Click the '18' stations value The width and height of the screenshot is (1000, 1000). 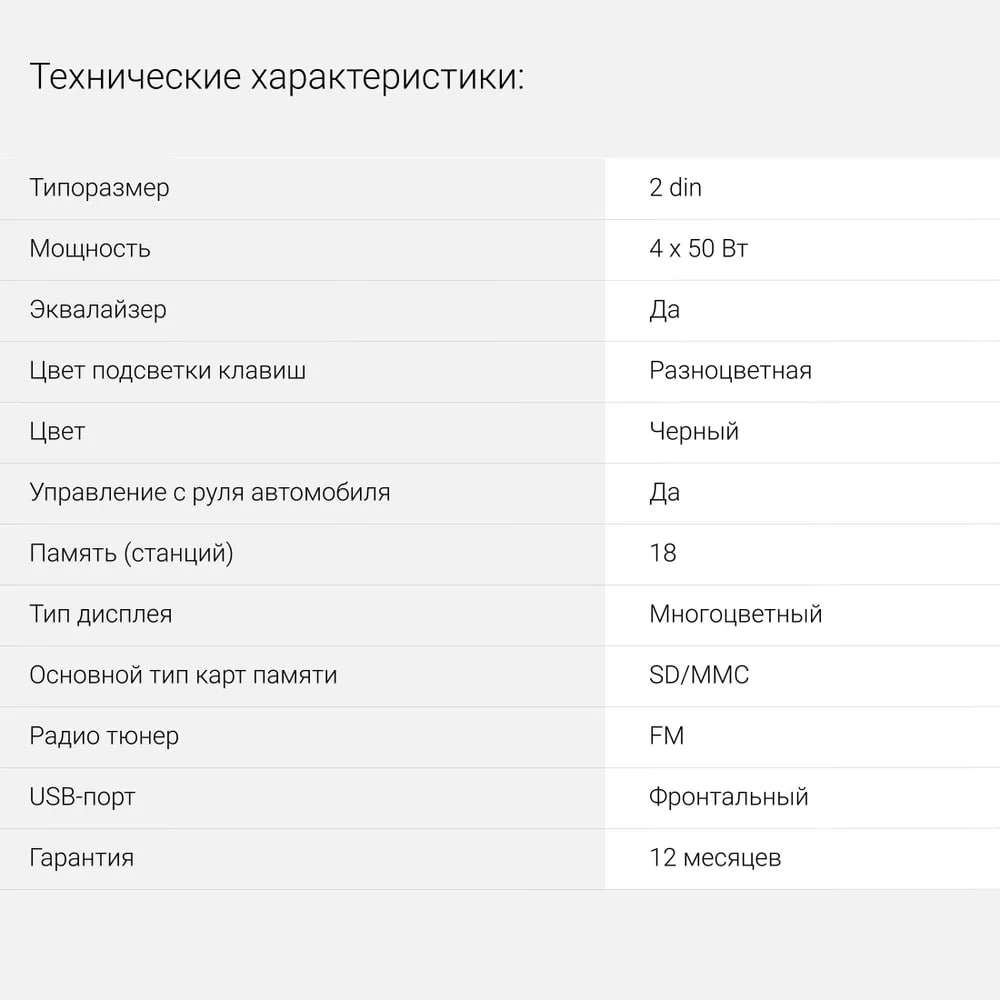pos(662,554)
